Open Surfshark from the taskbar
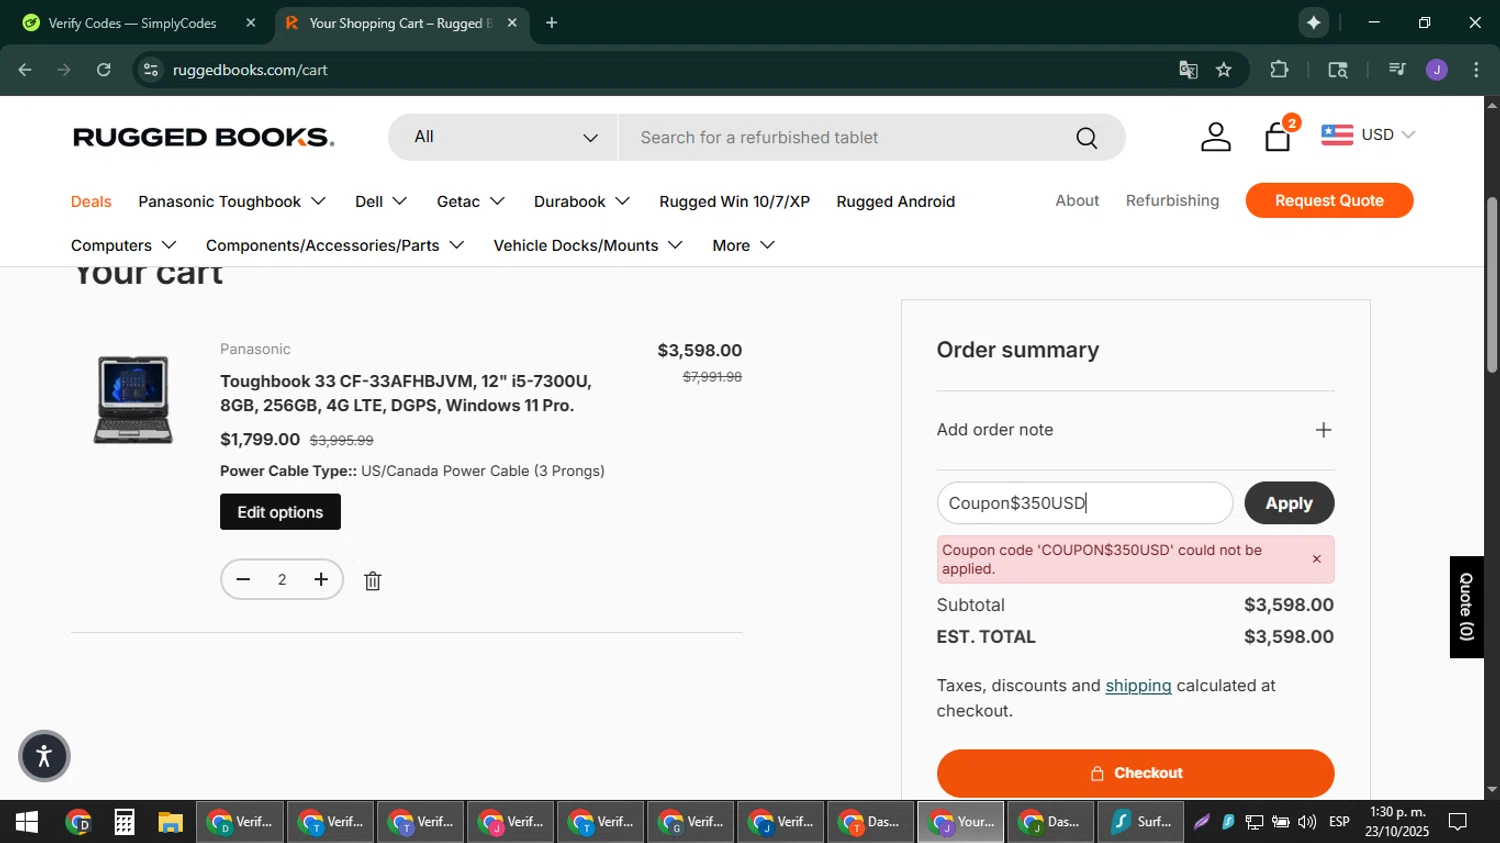Screen dimensions: 1500x843 coord(1141,822)
